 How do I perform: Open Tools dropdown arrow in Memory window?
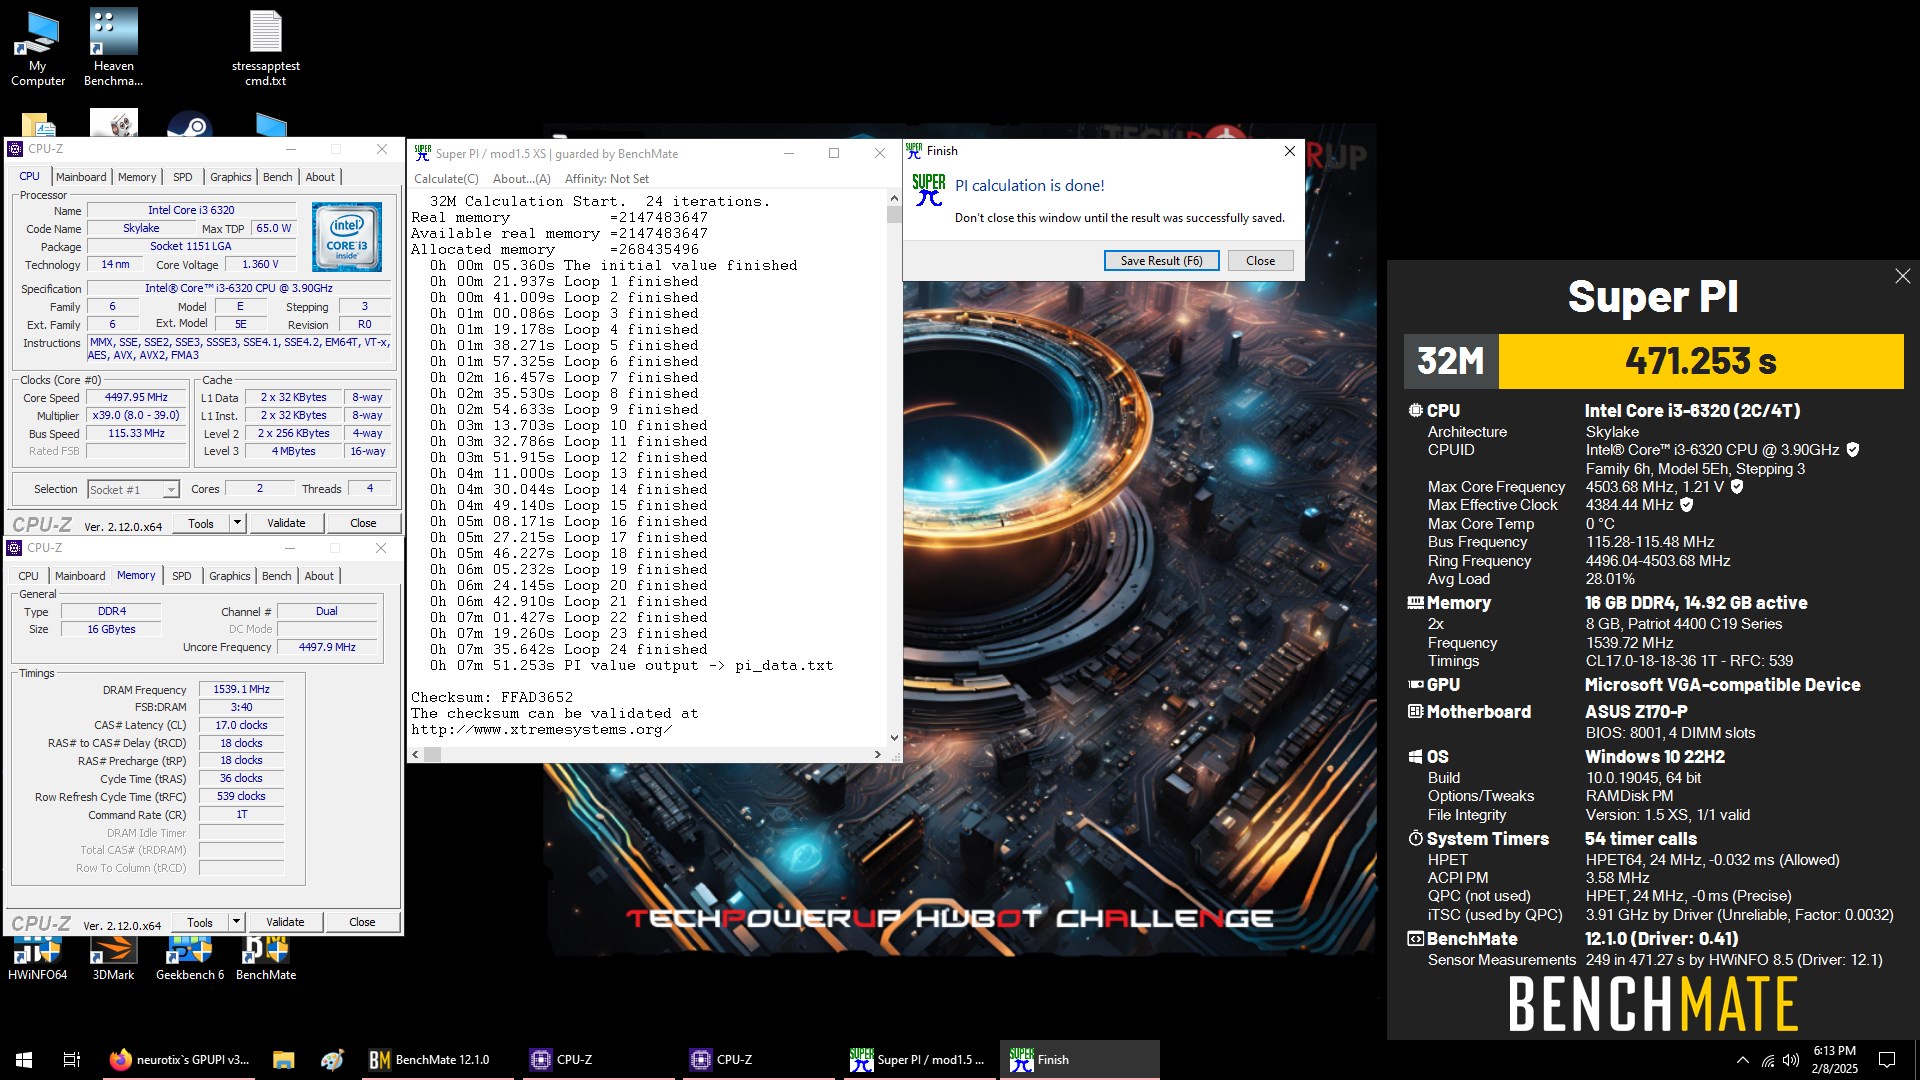(236, 922)
